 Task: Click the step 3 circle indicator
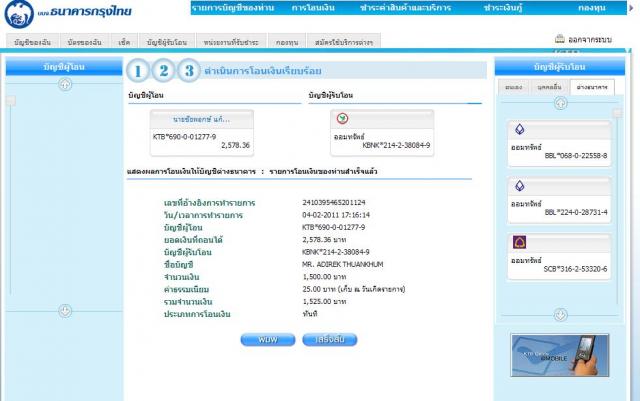[188, 71]
